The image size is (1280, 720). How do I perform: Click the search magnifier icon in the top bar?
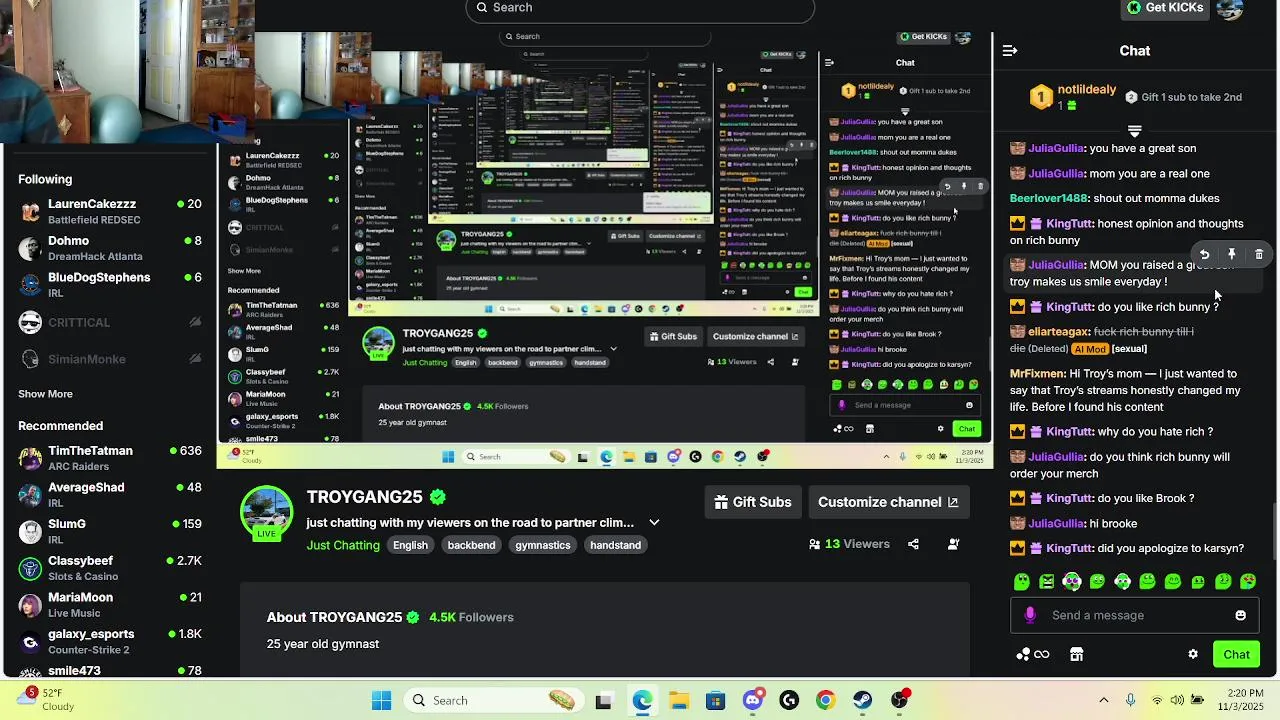(x=482, y=7)
